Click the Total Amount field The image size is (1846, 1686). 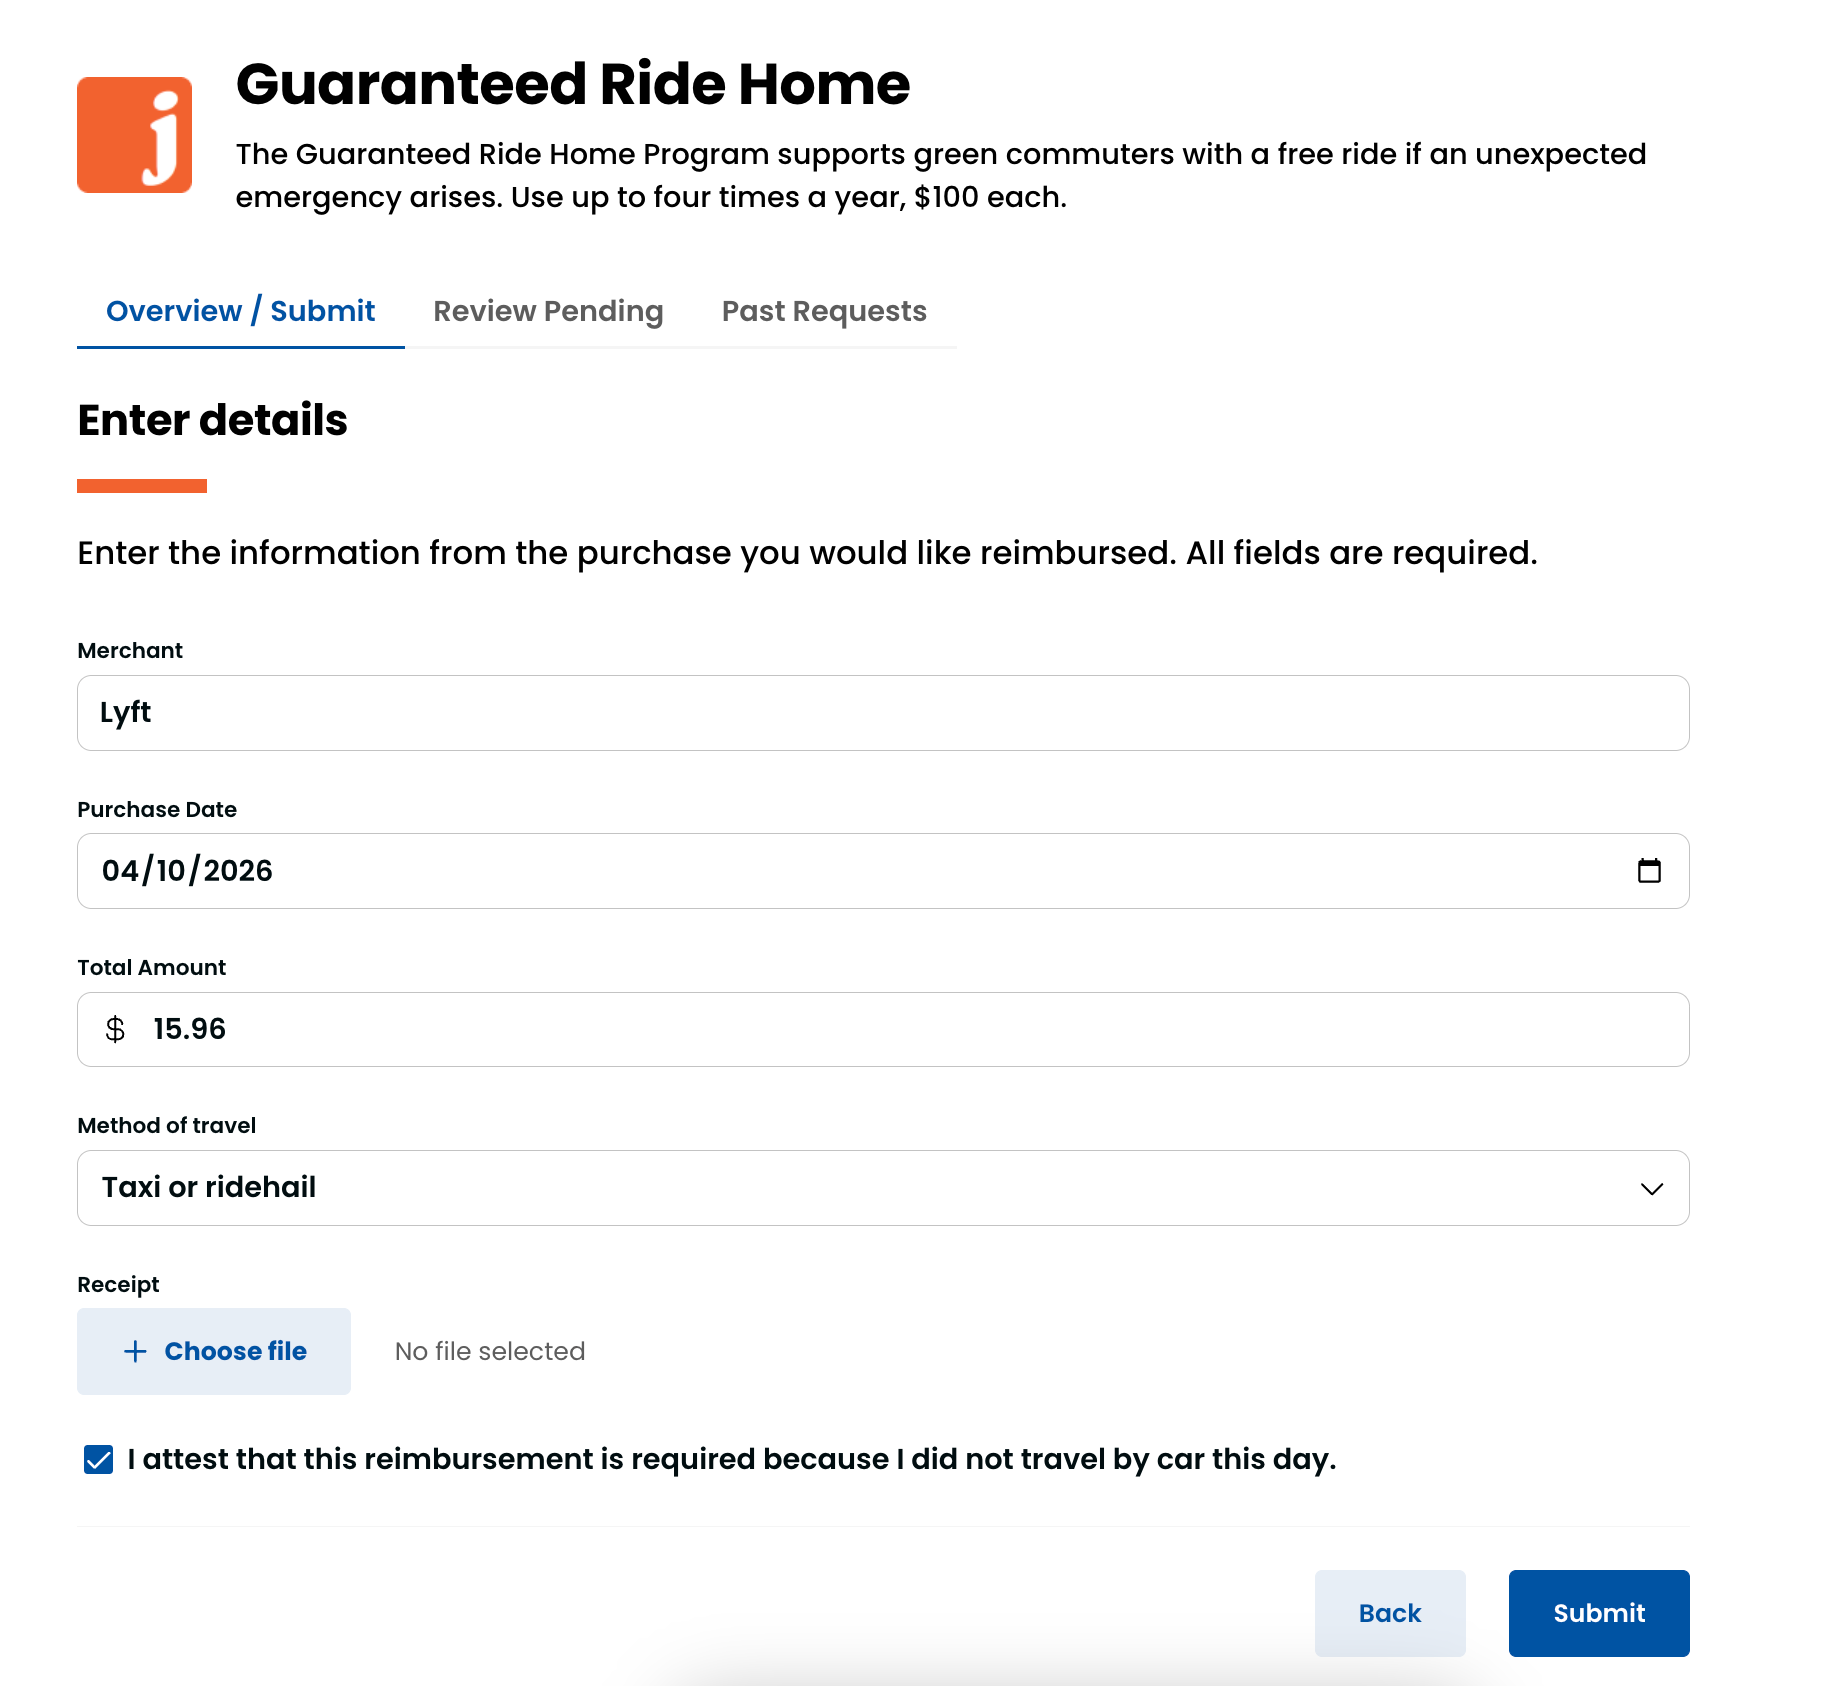[x=900, y=1029]
